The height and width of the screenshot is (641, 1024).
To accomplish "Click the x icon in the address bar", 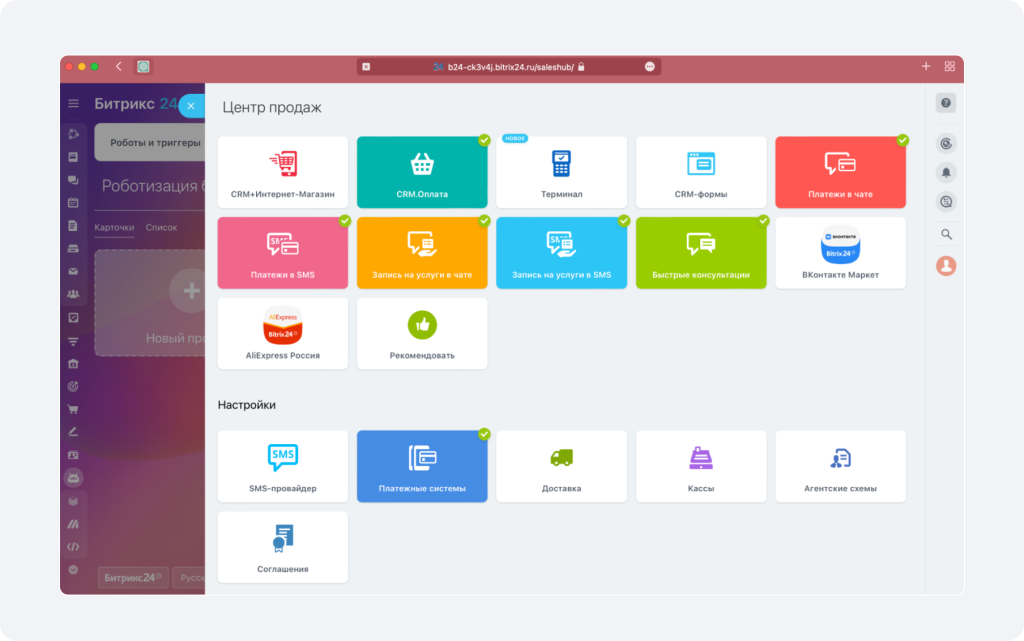I will click(366, 67).
